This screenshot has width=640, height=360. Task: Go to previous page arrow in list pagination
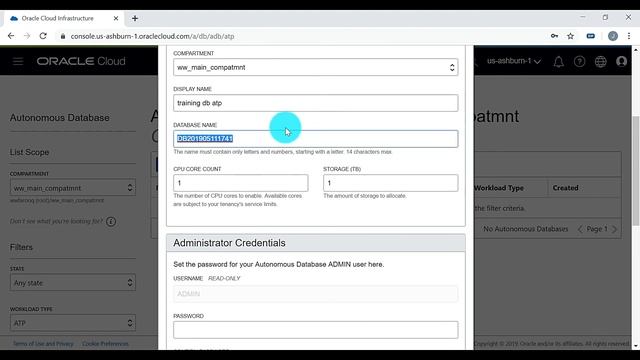click(580, 229)
